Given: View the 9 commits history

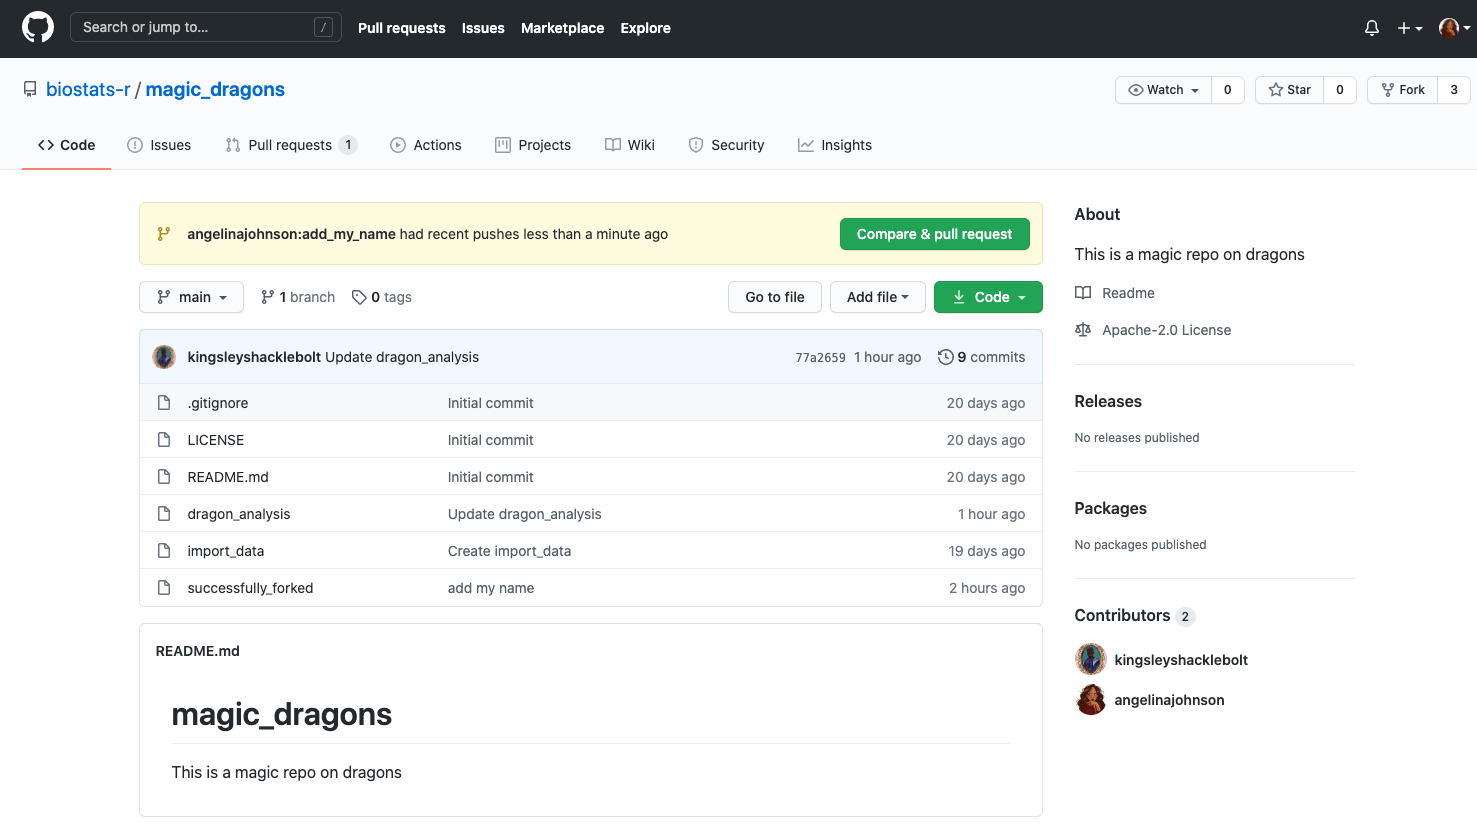Looking at the screenshot, I should (982, 357).
